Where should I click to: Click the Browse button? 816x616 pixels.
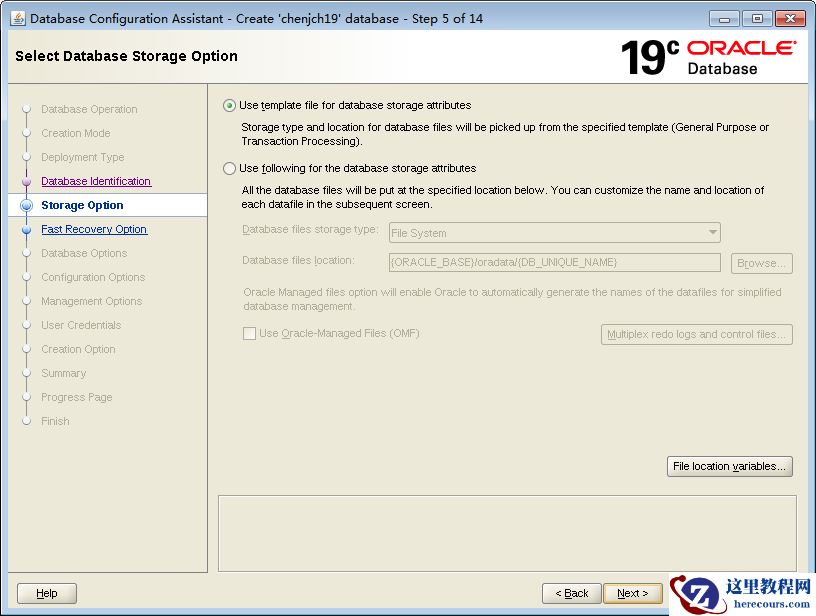[x=761, y=263]
